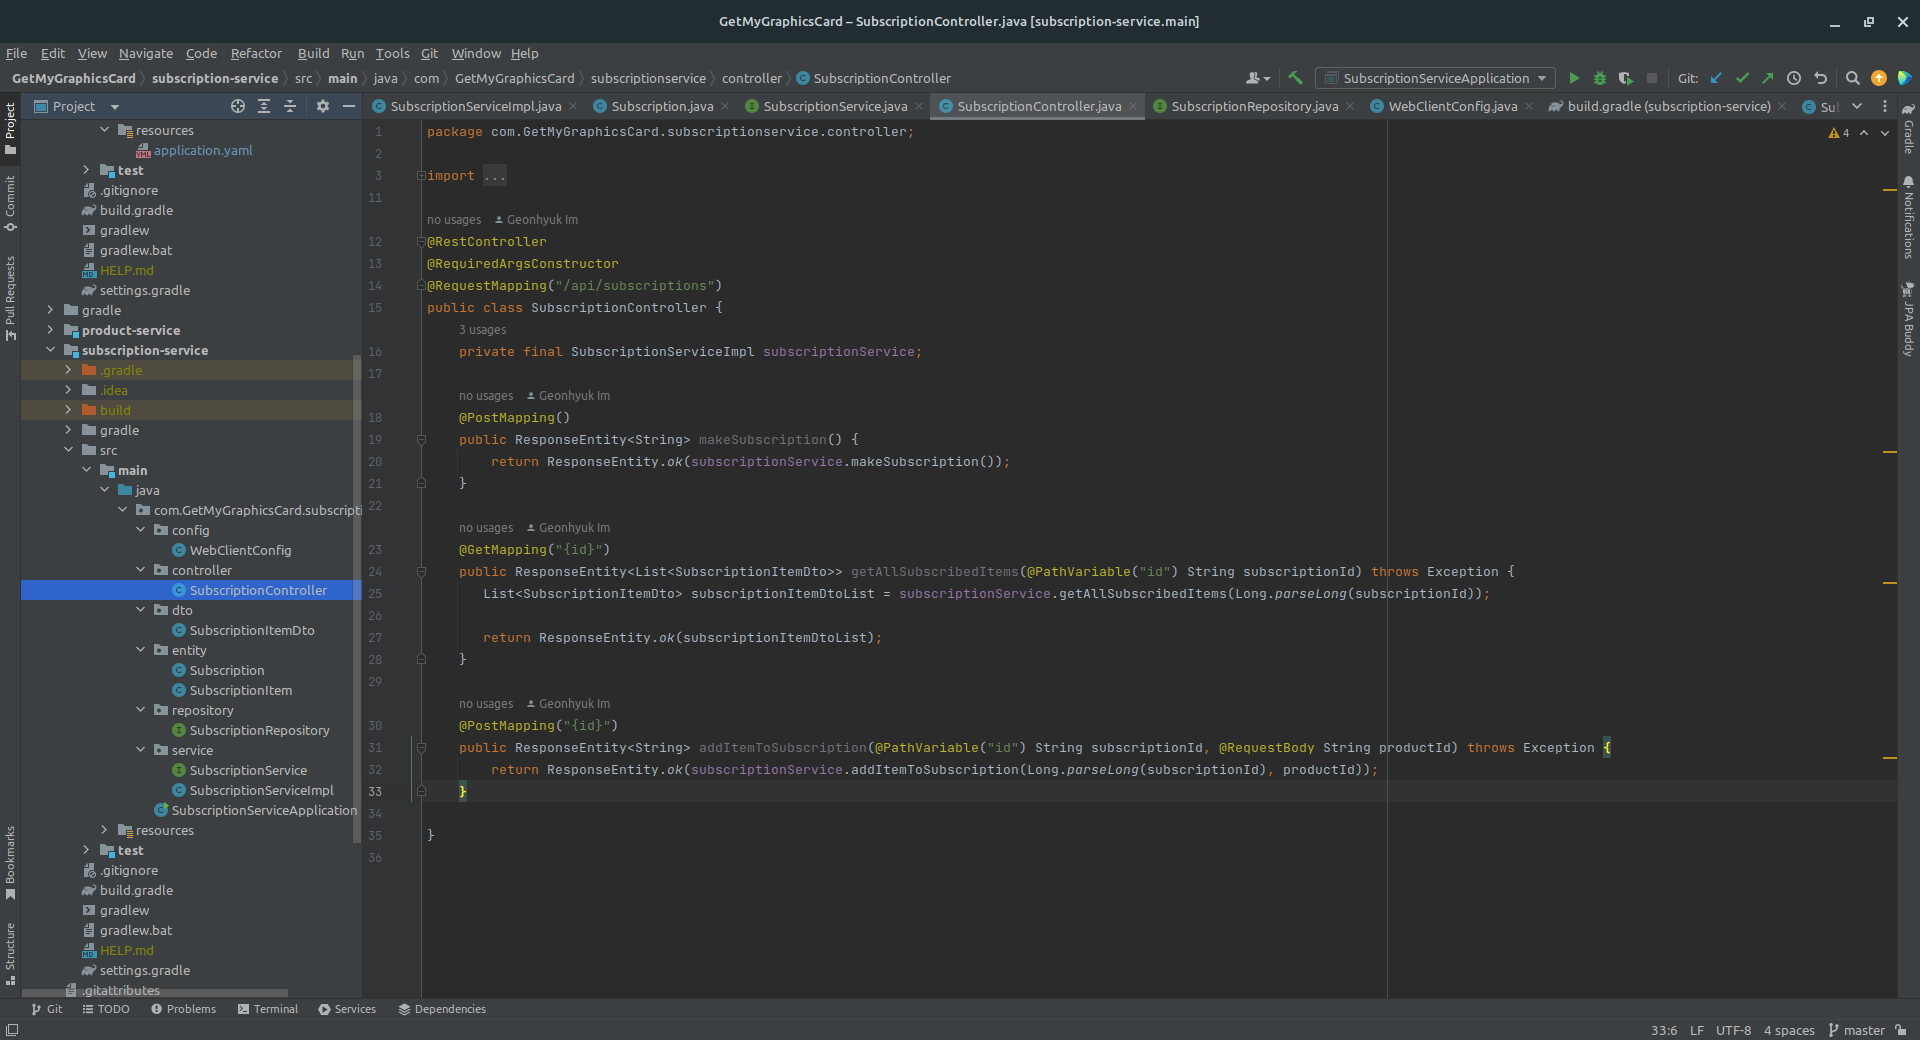Viewport: 1920px width, 1040px height.
Task: Open SubscriptionServiceImpl in the project tree
Action: 261,790
